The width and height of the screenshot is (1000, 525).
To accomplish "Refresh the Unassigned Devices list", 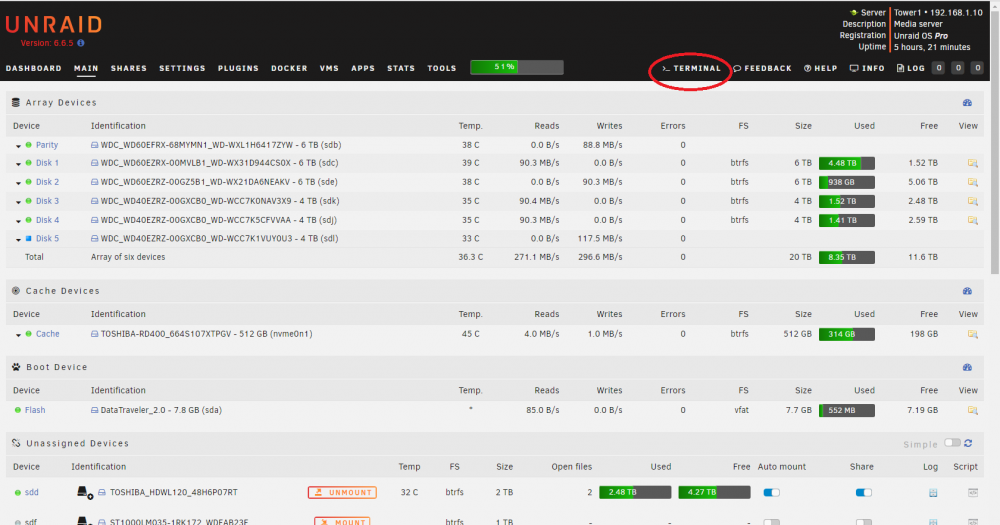I will 968,443.
